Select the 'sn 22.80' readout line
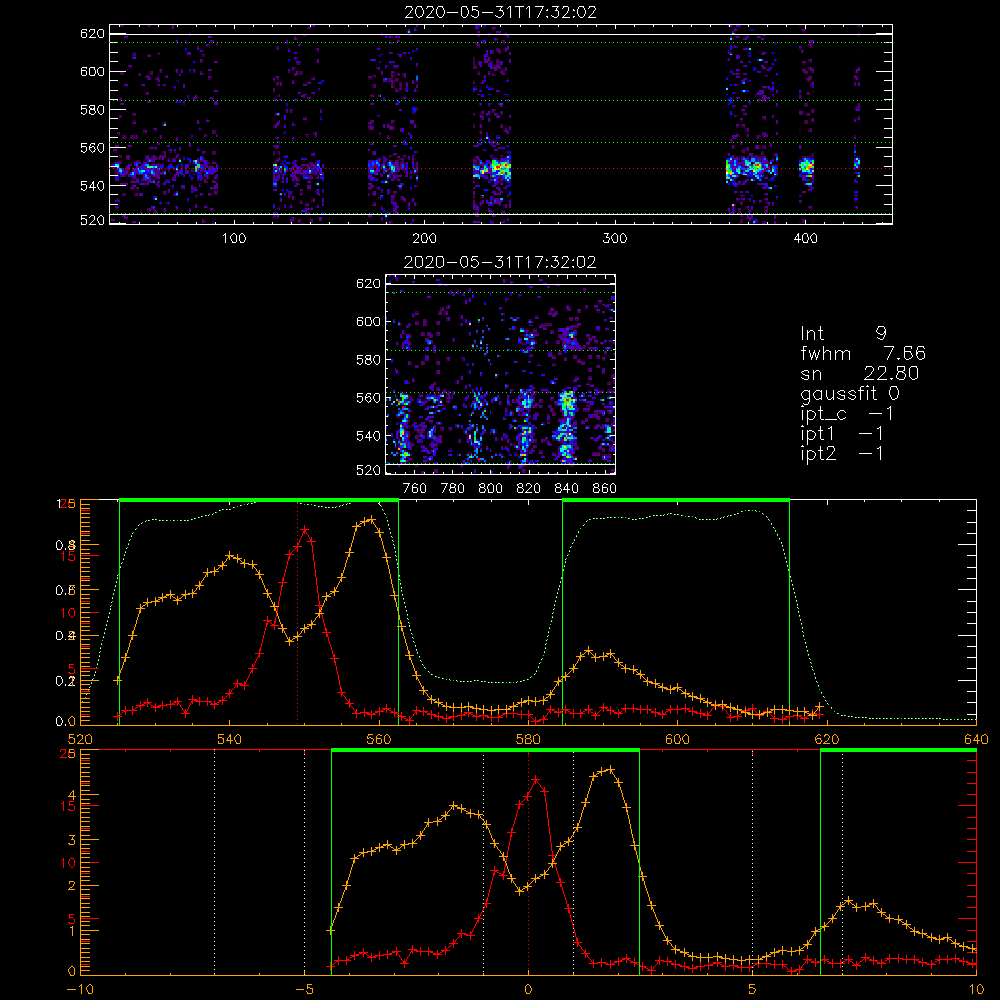The width and height of the screenshot is (1000, 1000). pyautogui.click(x=860, y=373)
